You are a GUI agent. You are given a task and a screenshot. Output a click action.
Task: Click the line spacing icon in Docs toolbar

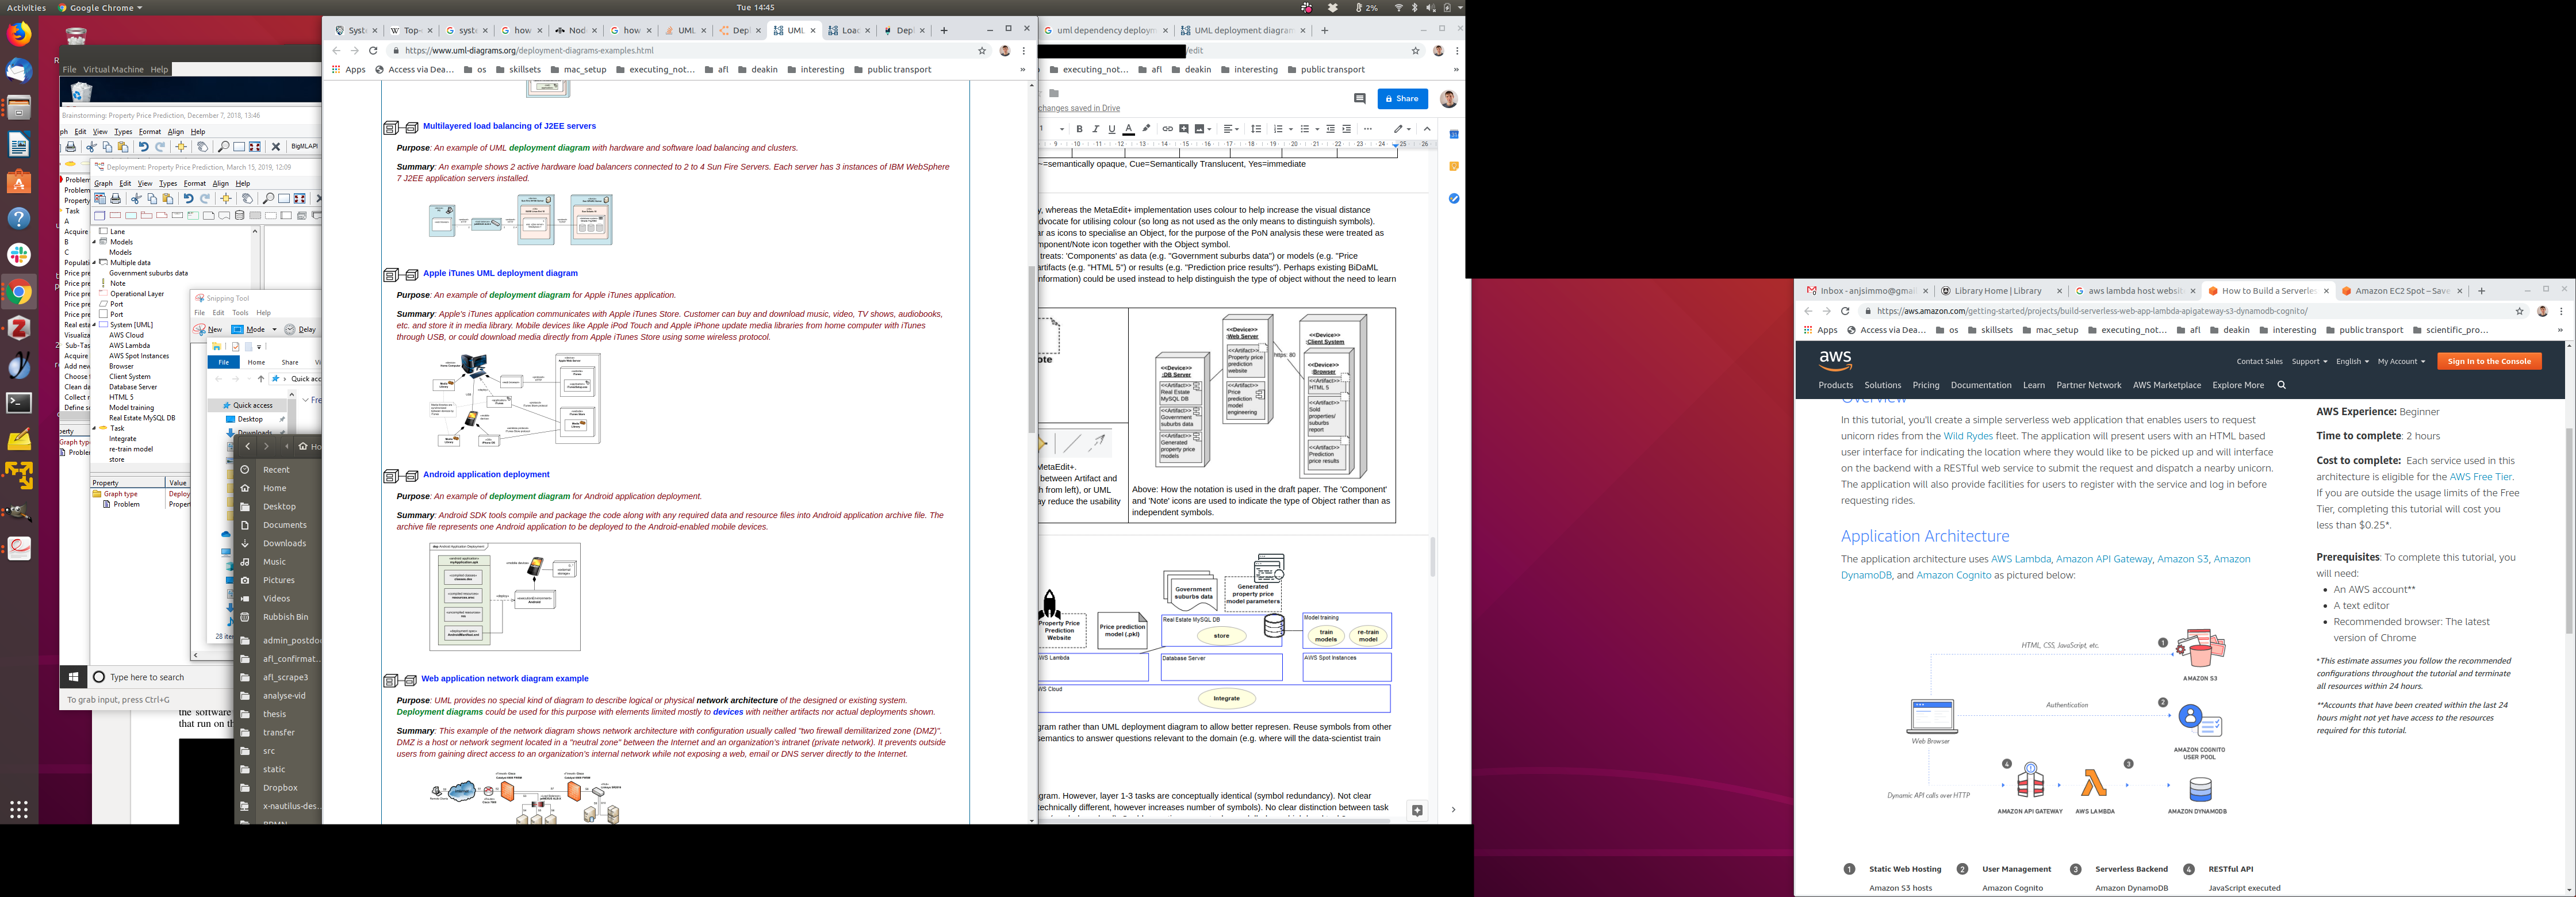coord(1256,129)
